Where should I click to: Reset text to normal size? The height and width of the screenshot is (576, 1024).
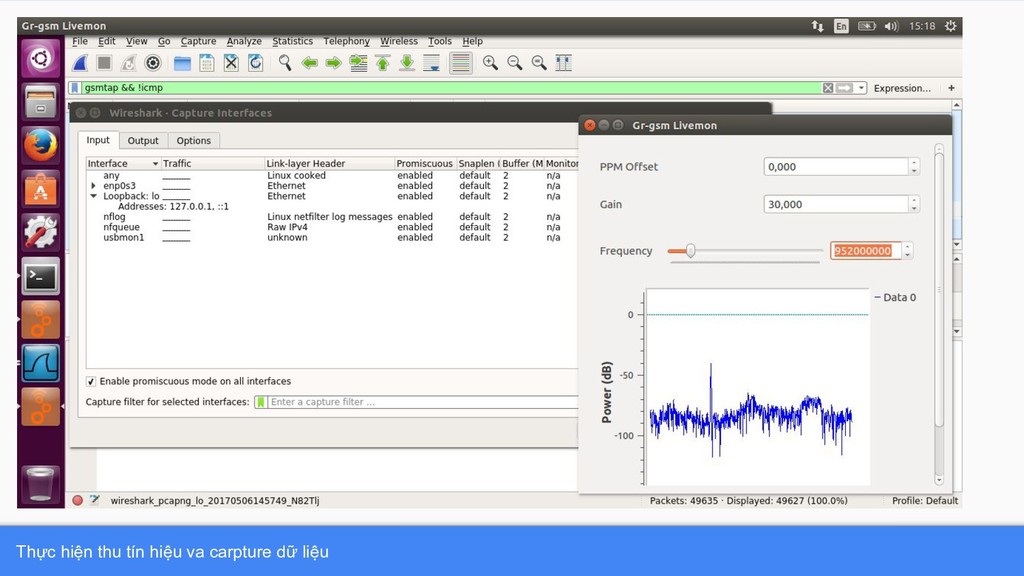point(539,63)
